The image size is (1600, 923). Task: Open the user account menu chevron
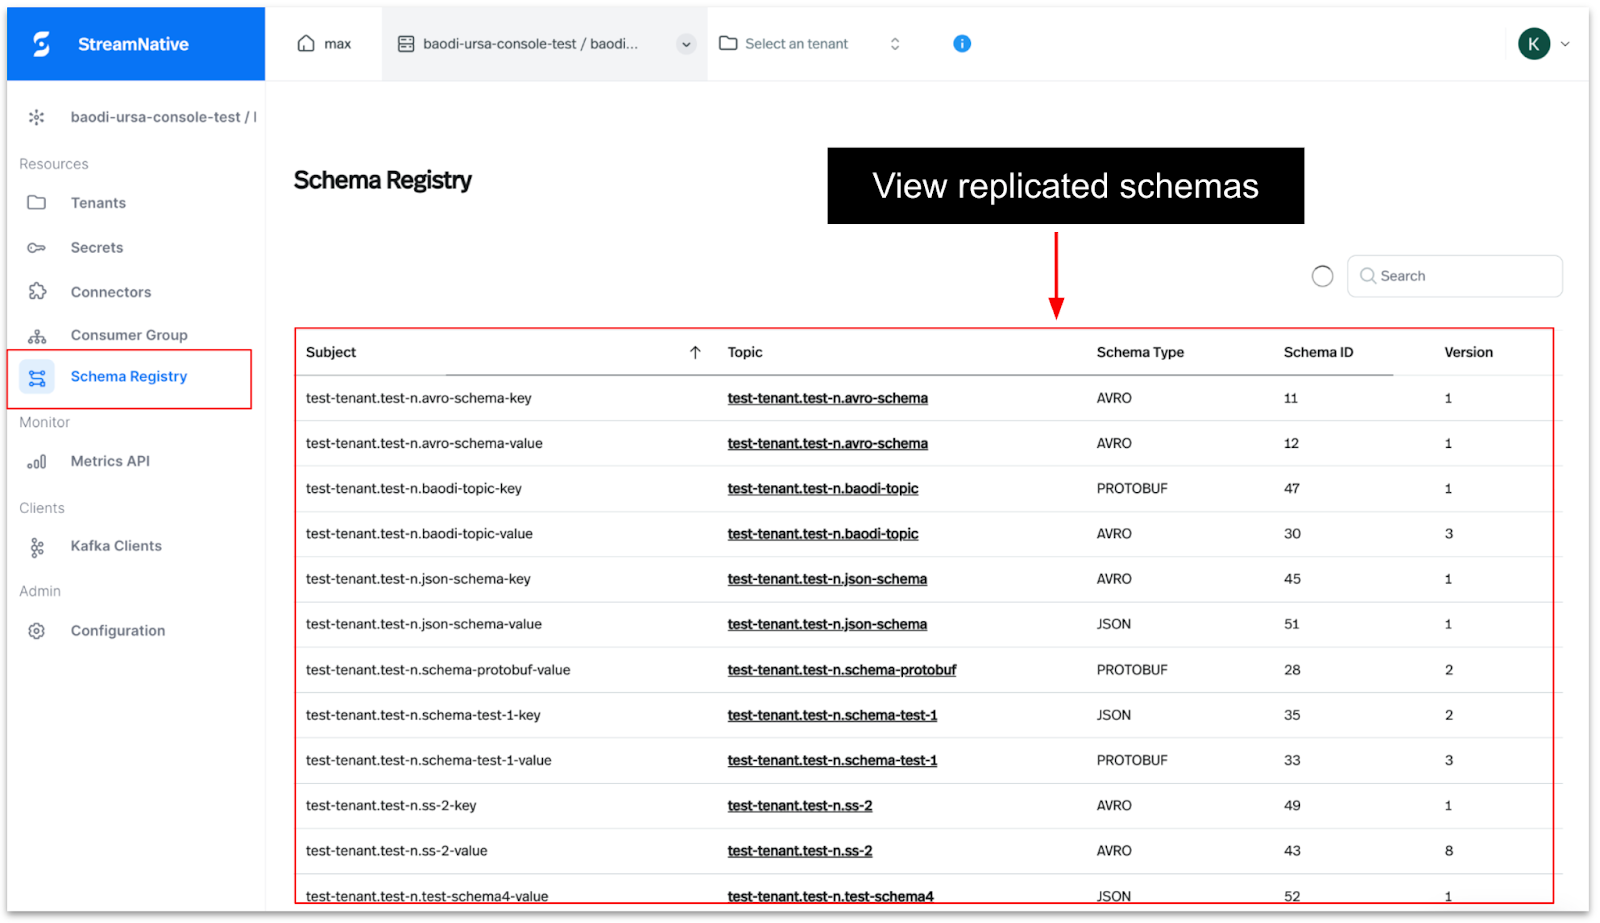pyautogui.click(x=1565, y=44)
